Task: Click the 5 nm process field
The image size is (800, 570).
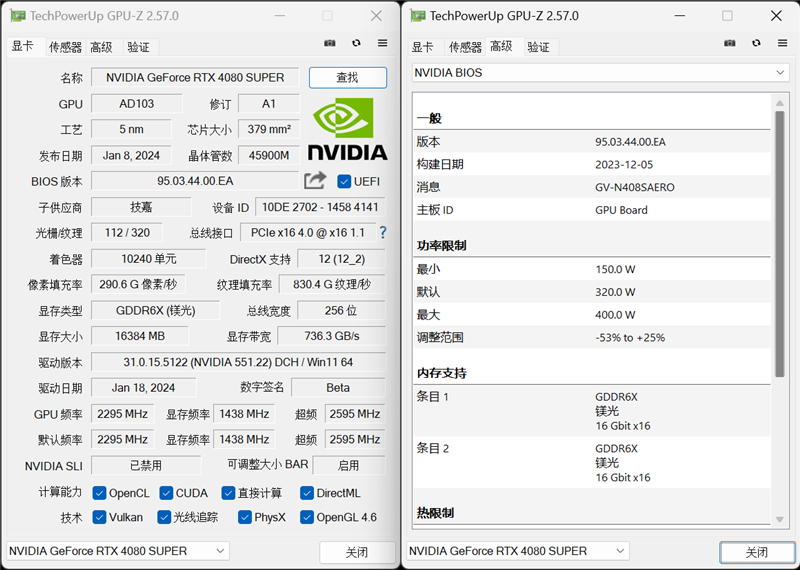Action: point(131,129)
